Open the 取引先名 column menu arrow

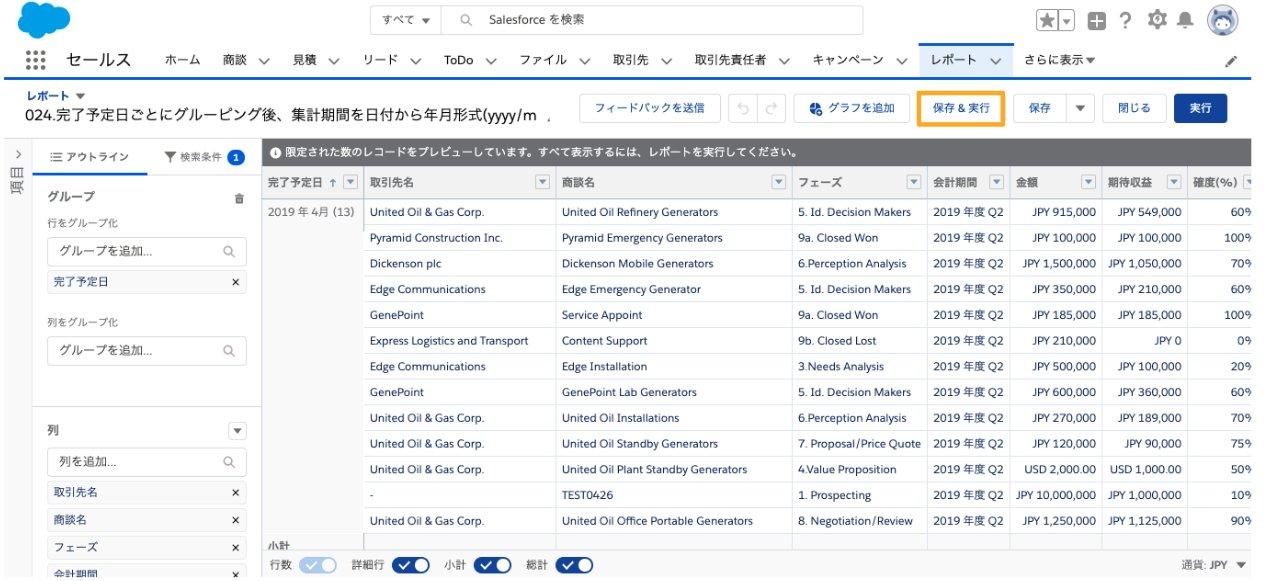pos(543,182)
